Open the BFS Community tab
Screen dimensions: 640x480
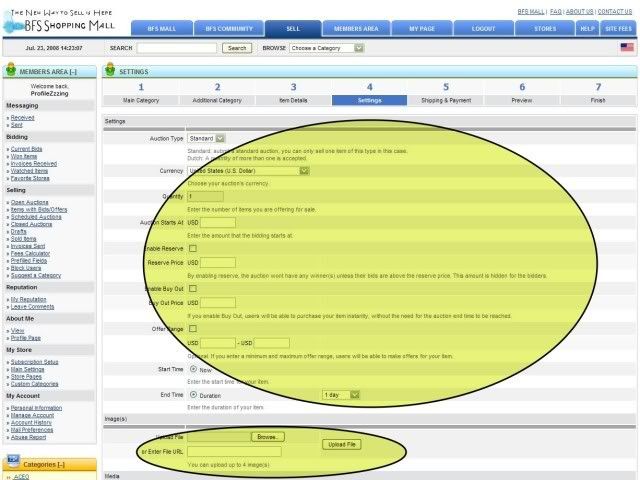[229, 29]
